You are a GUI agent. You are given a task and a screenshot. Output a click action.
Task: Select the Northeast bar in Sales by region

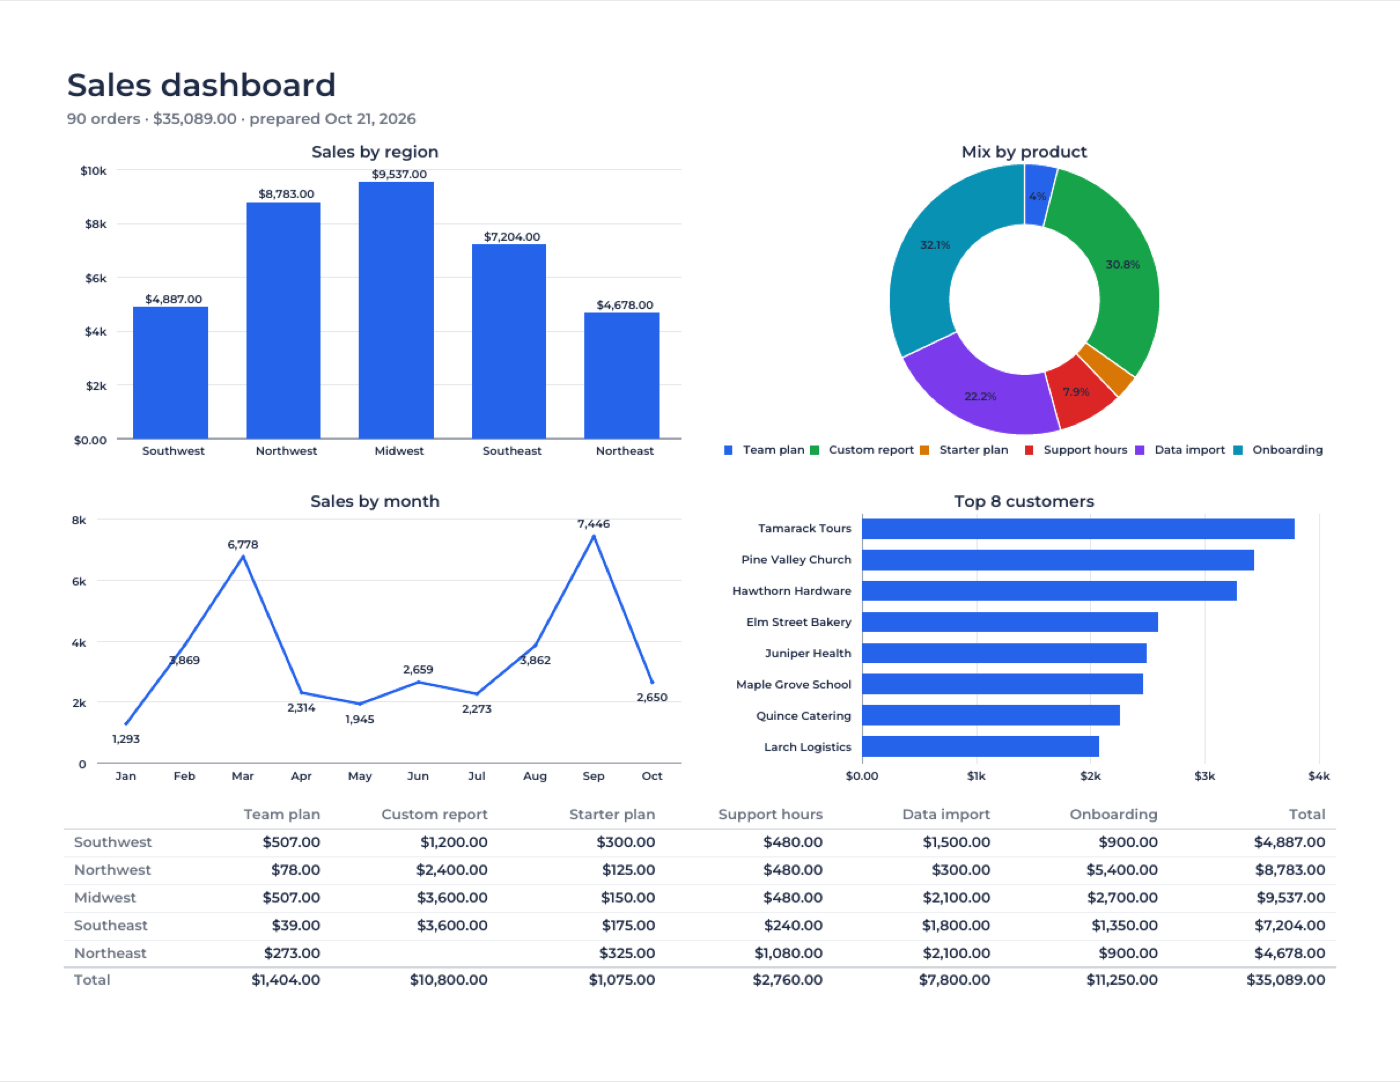[622, 375]
